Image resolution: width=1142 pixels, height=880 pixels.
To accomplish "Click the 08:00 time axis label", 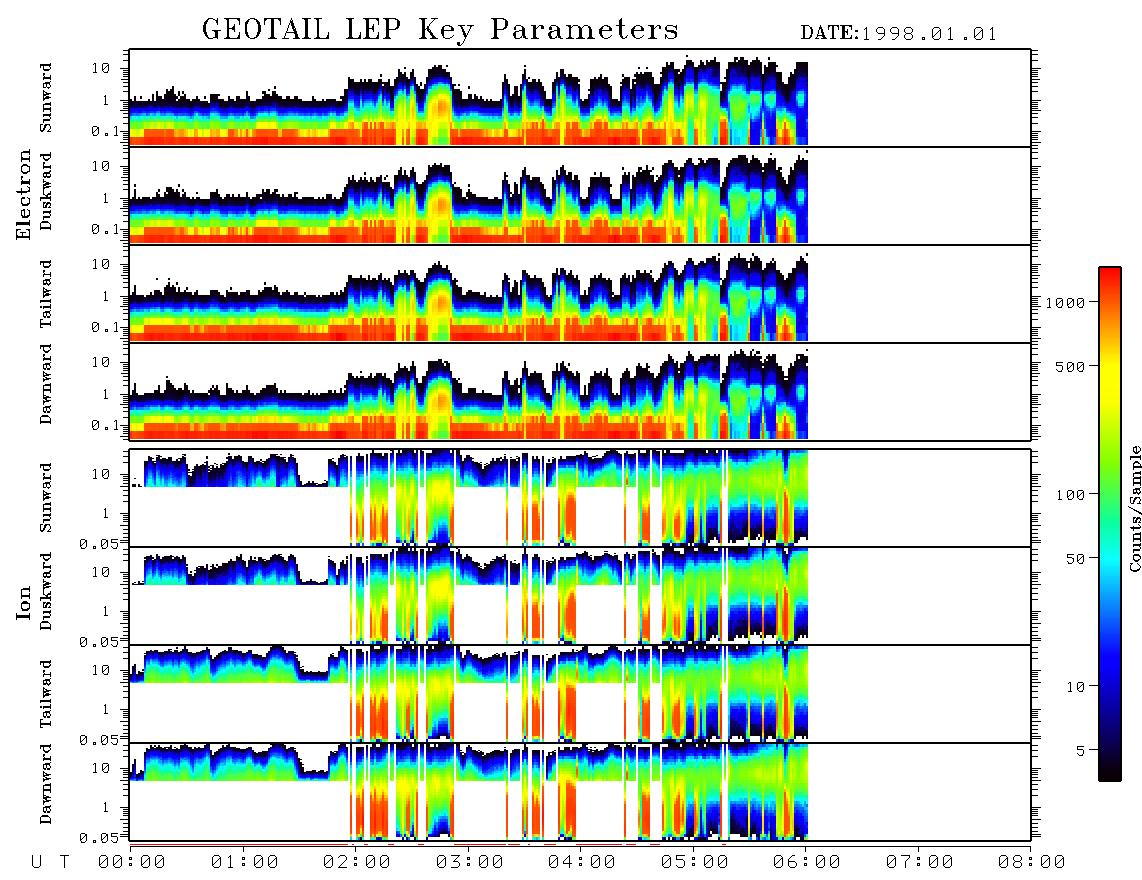I will tap(1031, 863).
